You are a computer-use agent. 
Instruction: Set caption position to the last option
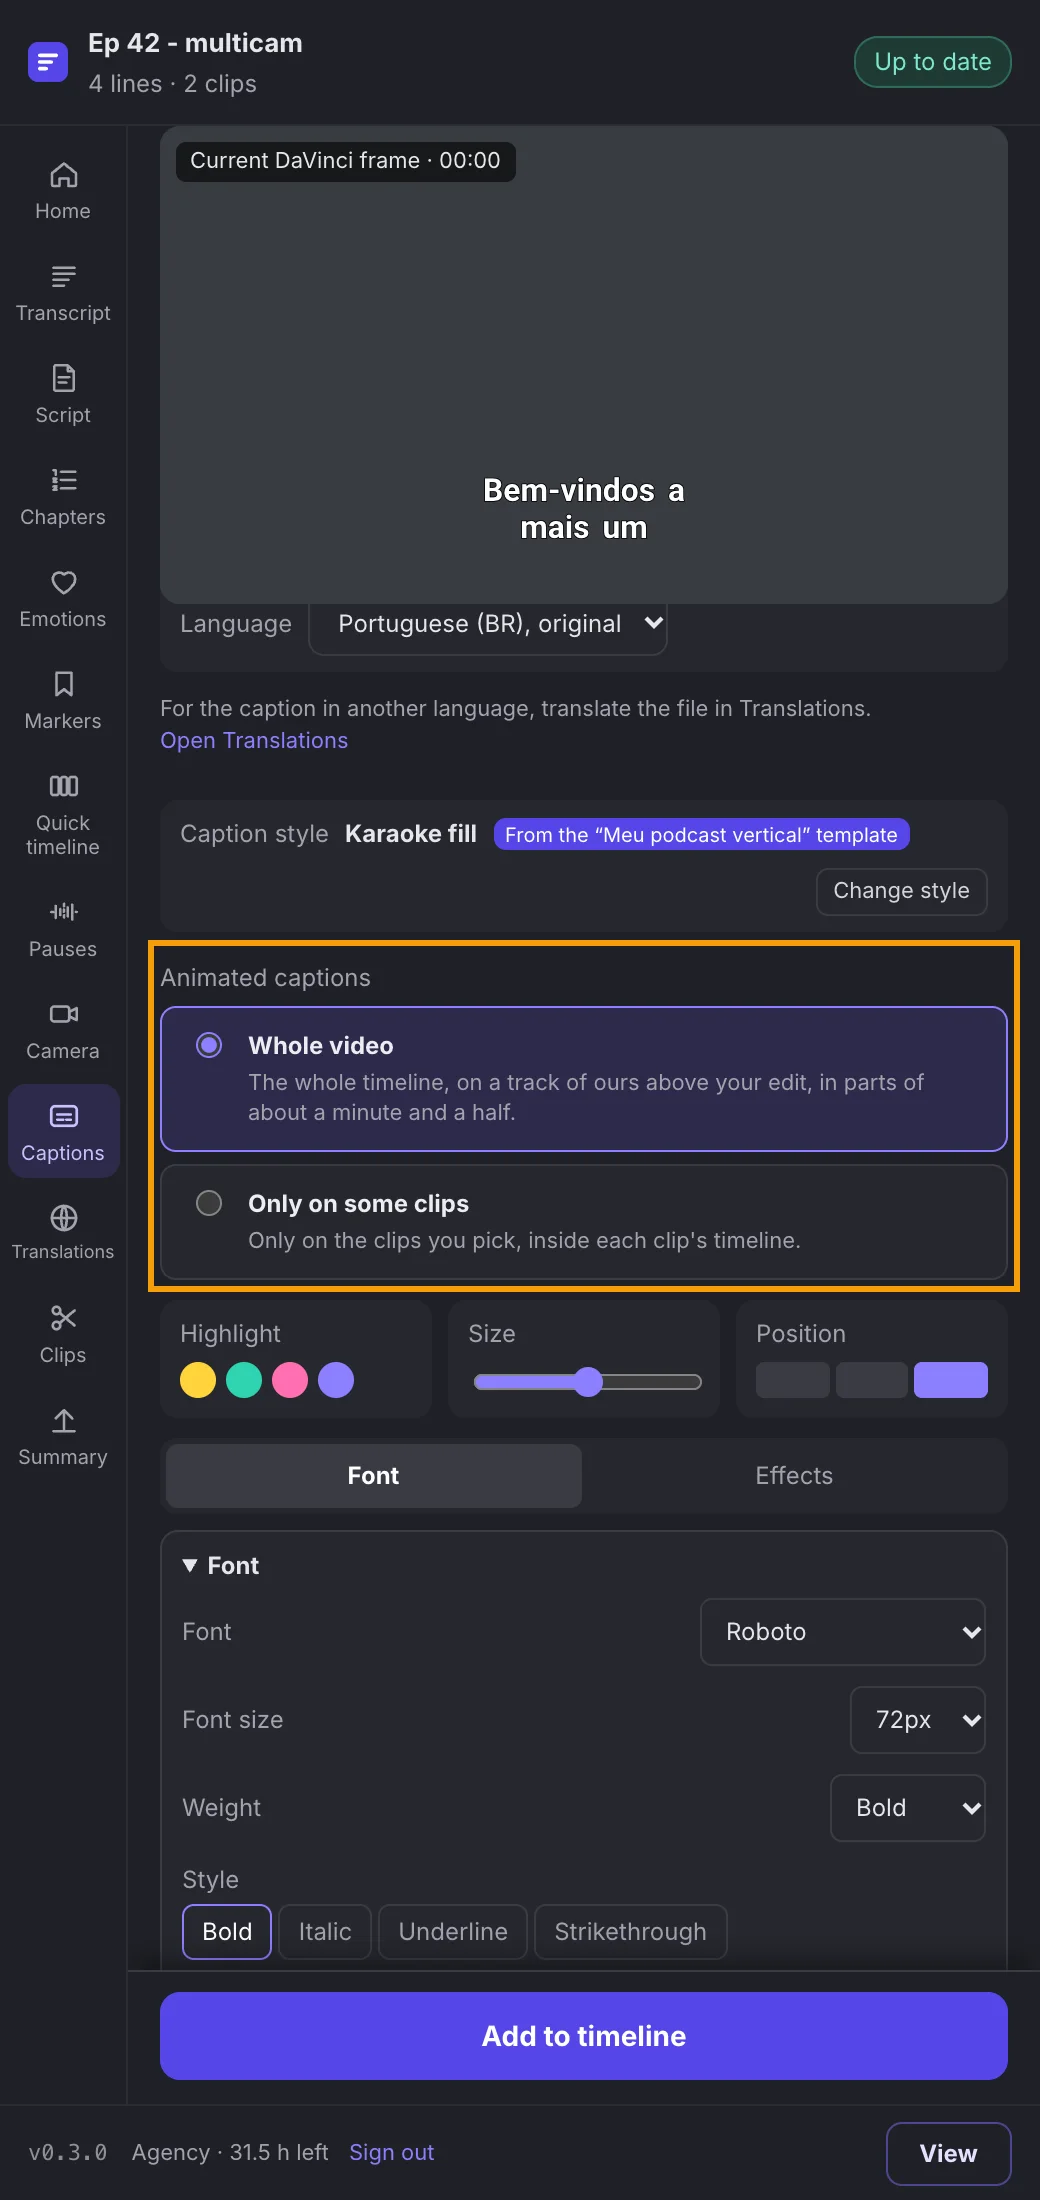(951, 1380)
